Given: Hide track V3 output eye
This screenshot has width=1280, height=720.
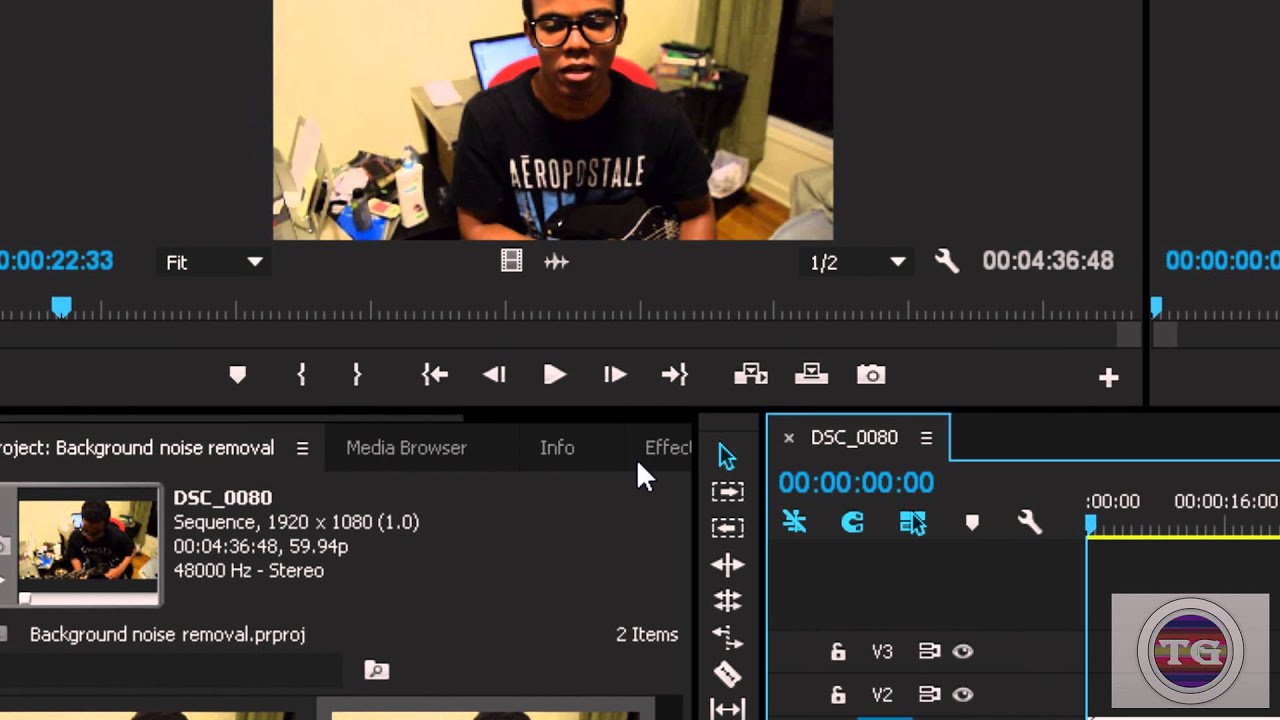Looking at the screenshot, I should coord(963,652).
